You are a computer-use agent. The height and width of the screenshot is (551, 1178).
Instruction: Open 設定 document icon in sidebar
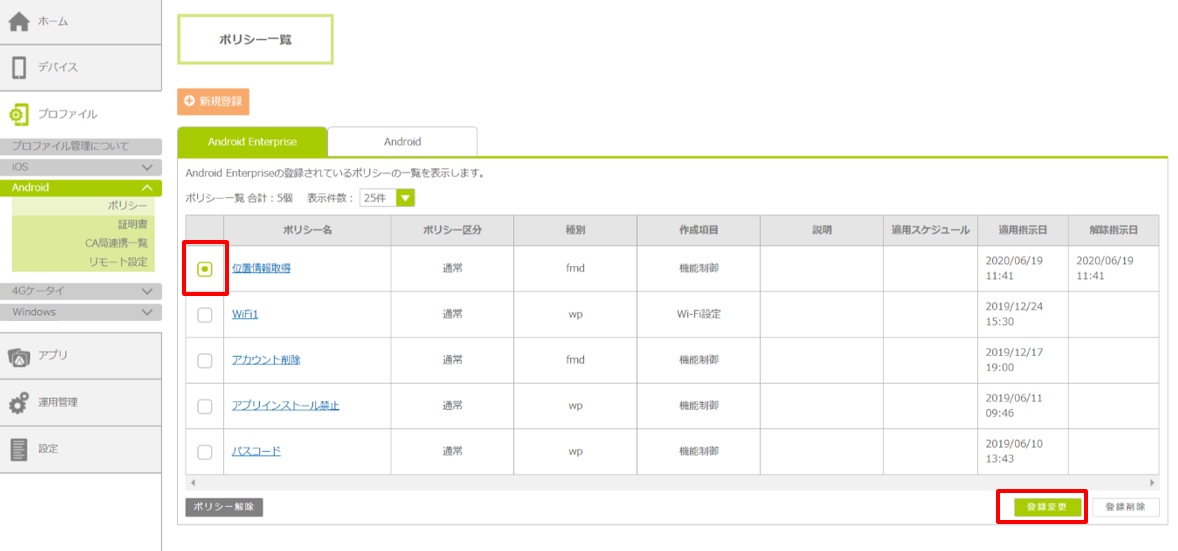click(x=19, y=449)
